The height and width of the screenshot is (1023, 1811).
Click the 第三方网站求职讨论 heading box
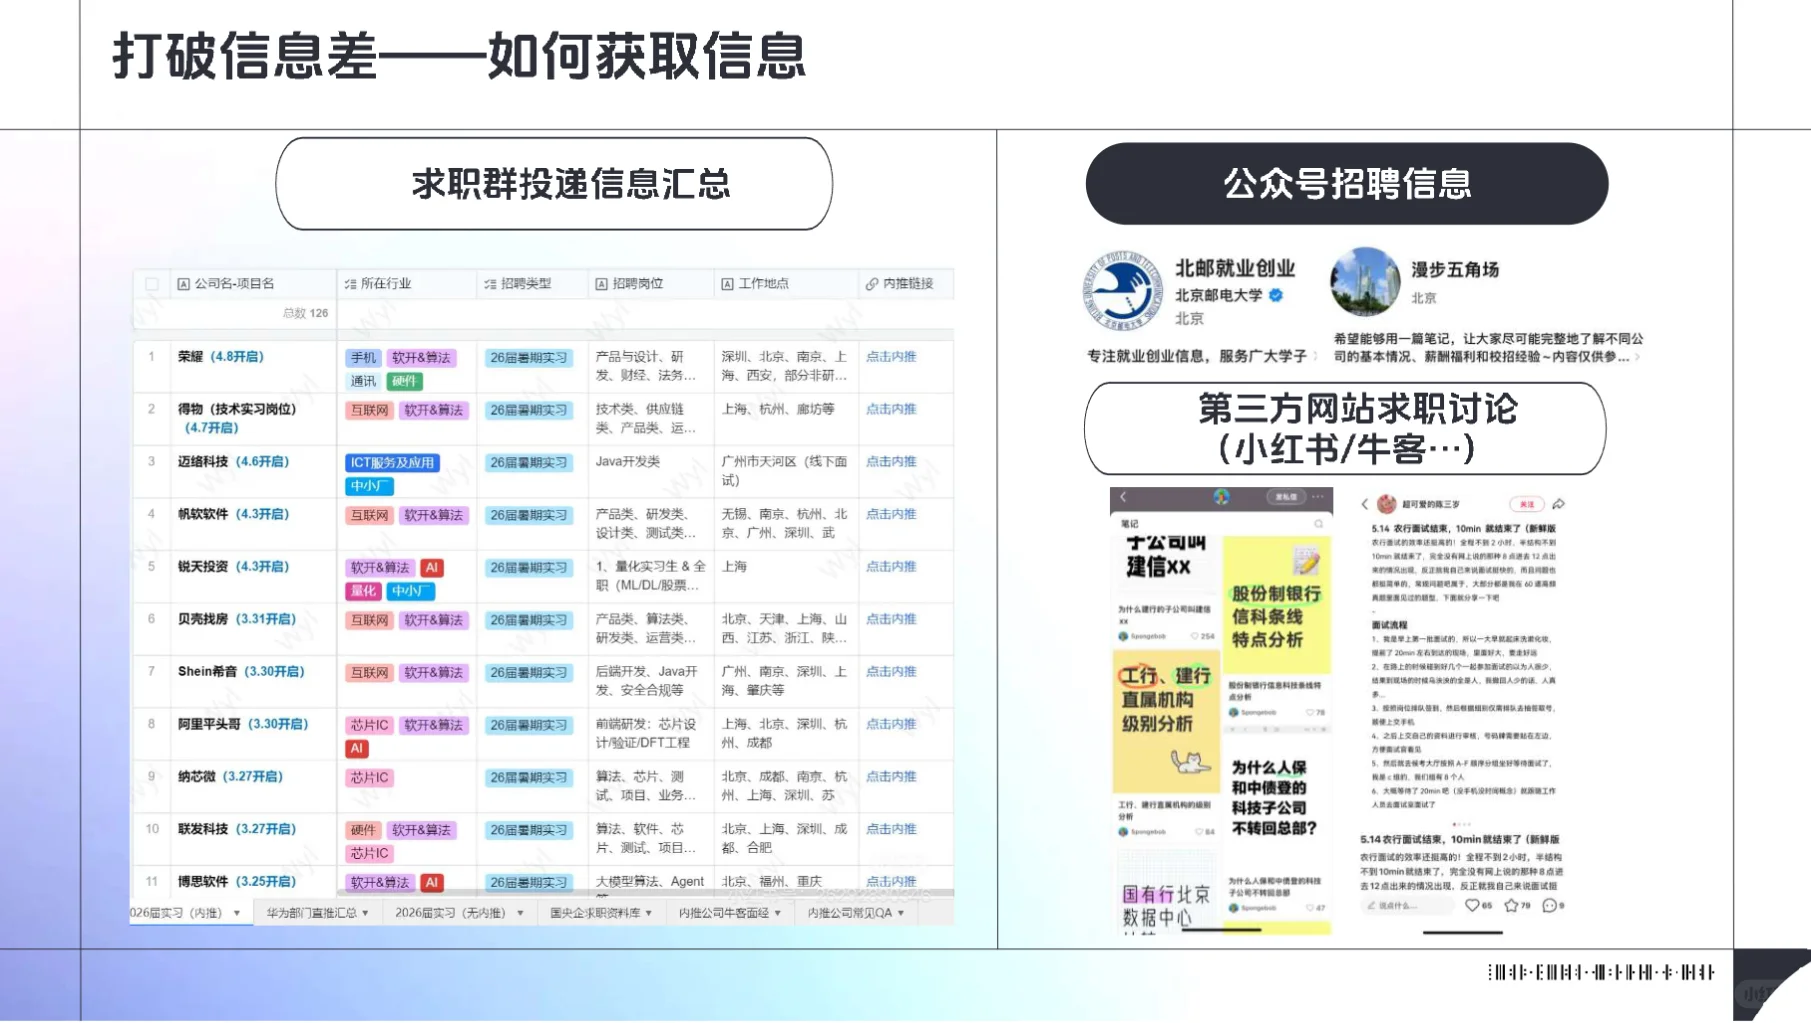tap(1345, 428)
